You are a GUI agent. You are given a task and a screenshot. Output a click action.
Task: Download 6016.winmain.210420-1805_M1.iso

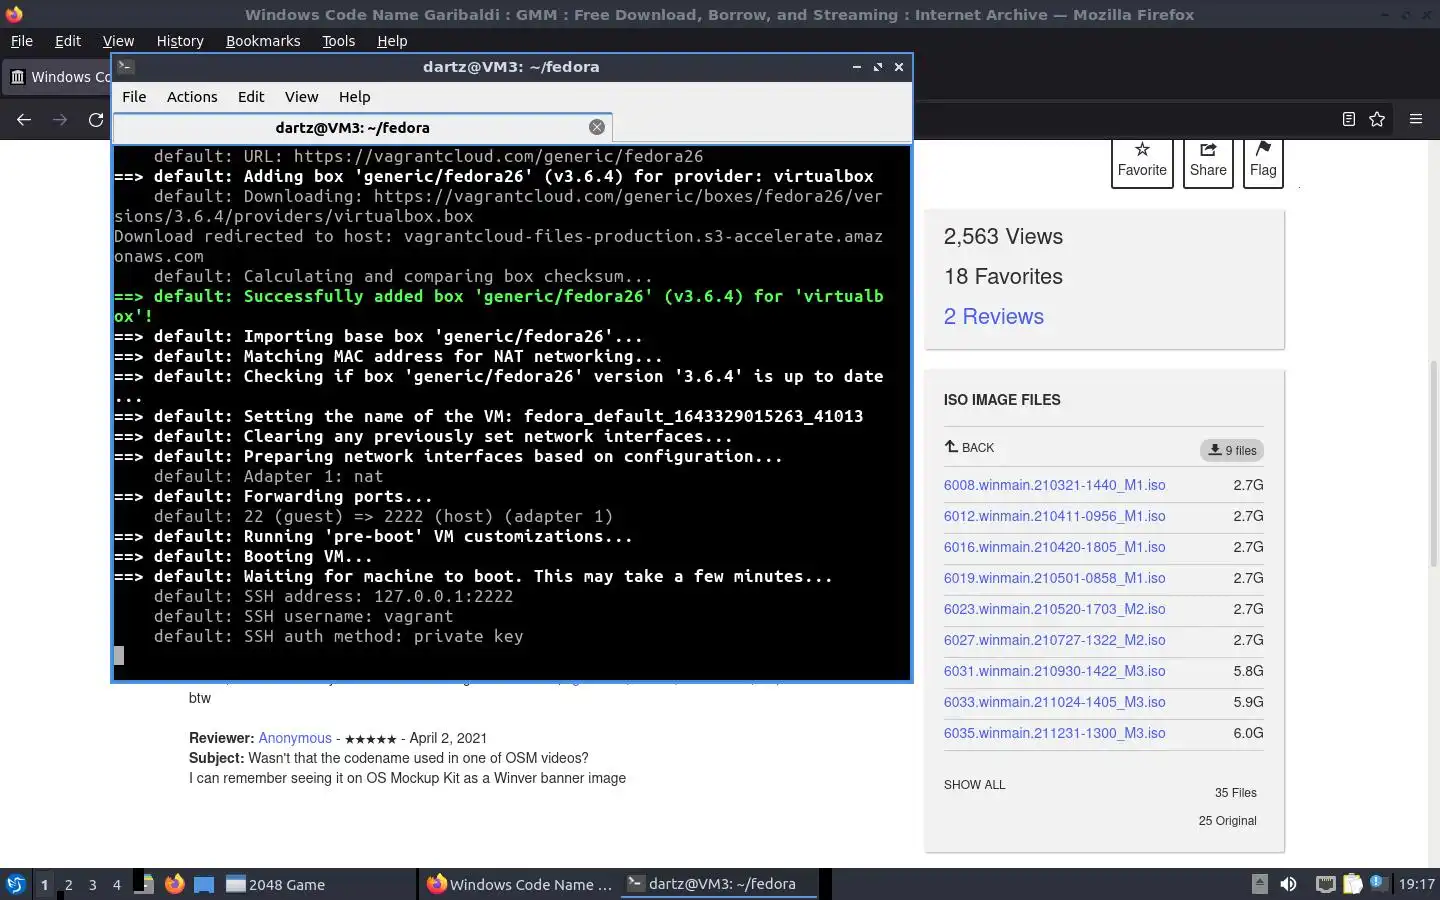pos(1054,547)
